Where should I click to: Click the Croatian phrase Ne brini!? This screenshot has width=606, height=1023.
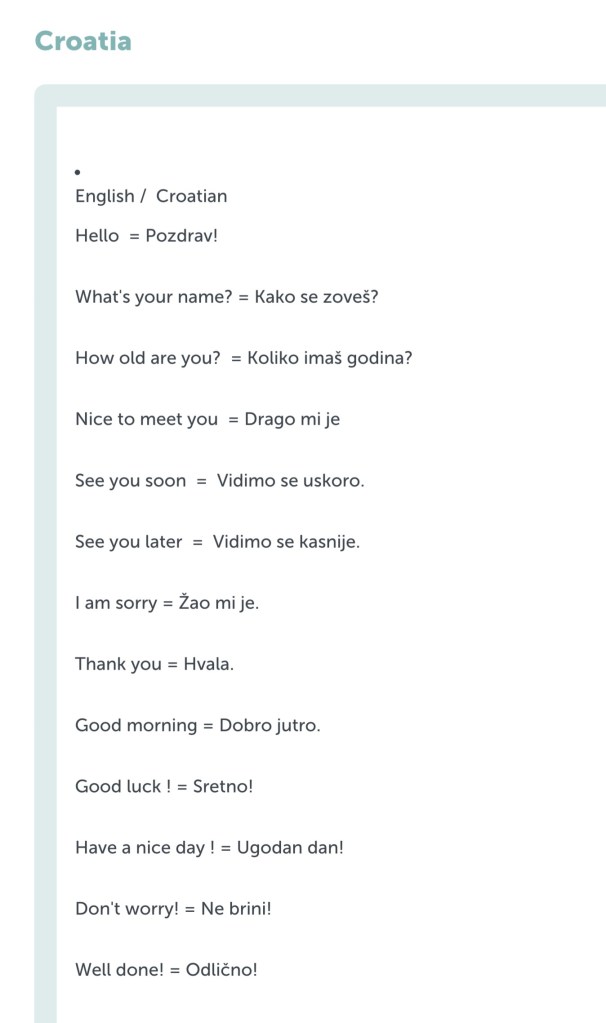tap(236, 908)
